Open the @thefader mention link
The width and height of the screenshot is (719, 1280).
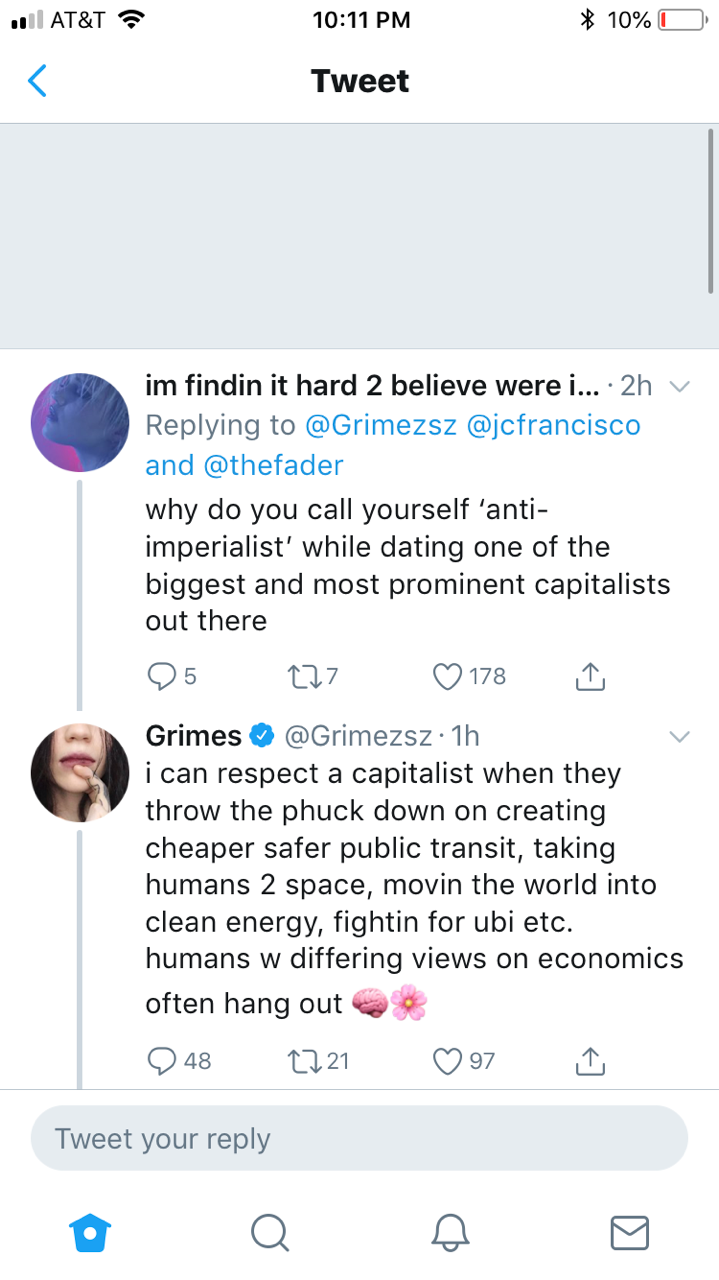coord(273,465)
